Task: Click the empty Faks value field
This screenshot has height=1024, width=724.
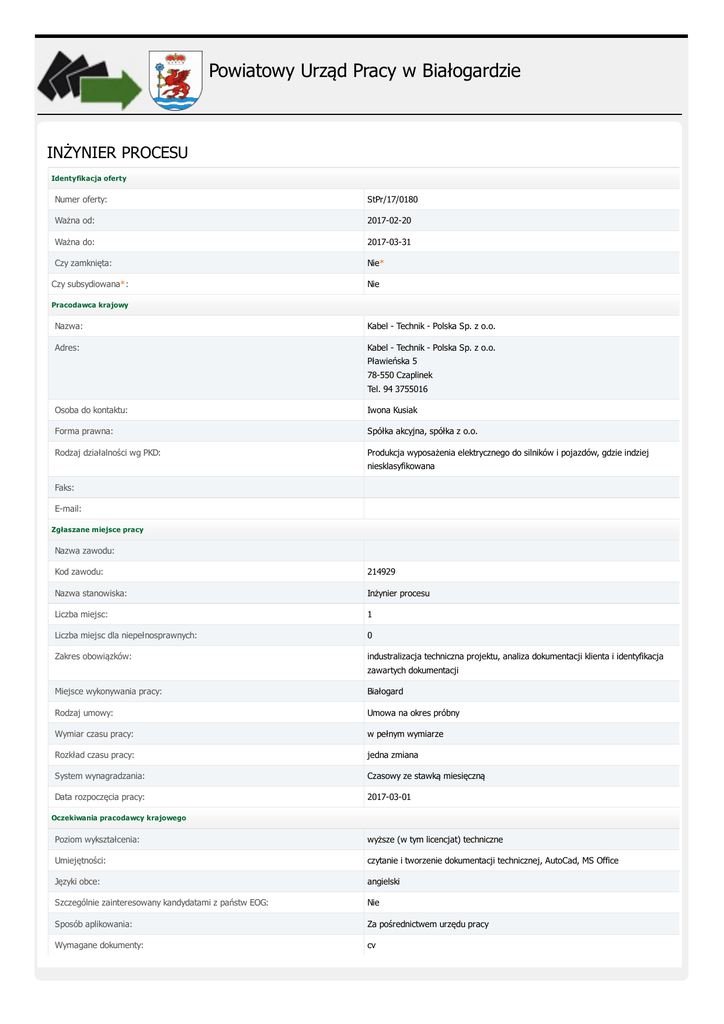Action: 520,487
